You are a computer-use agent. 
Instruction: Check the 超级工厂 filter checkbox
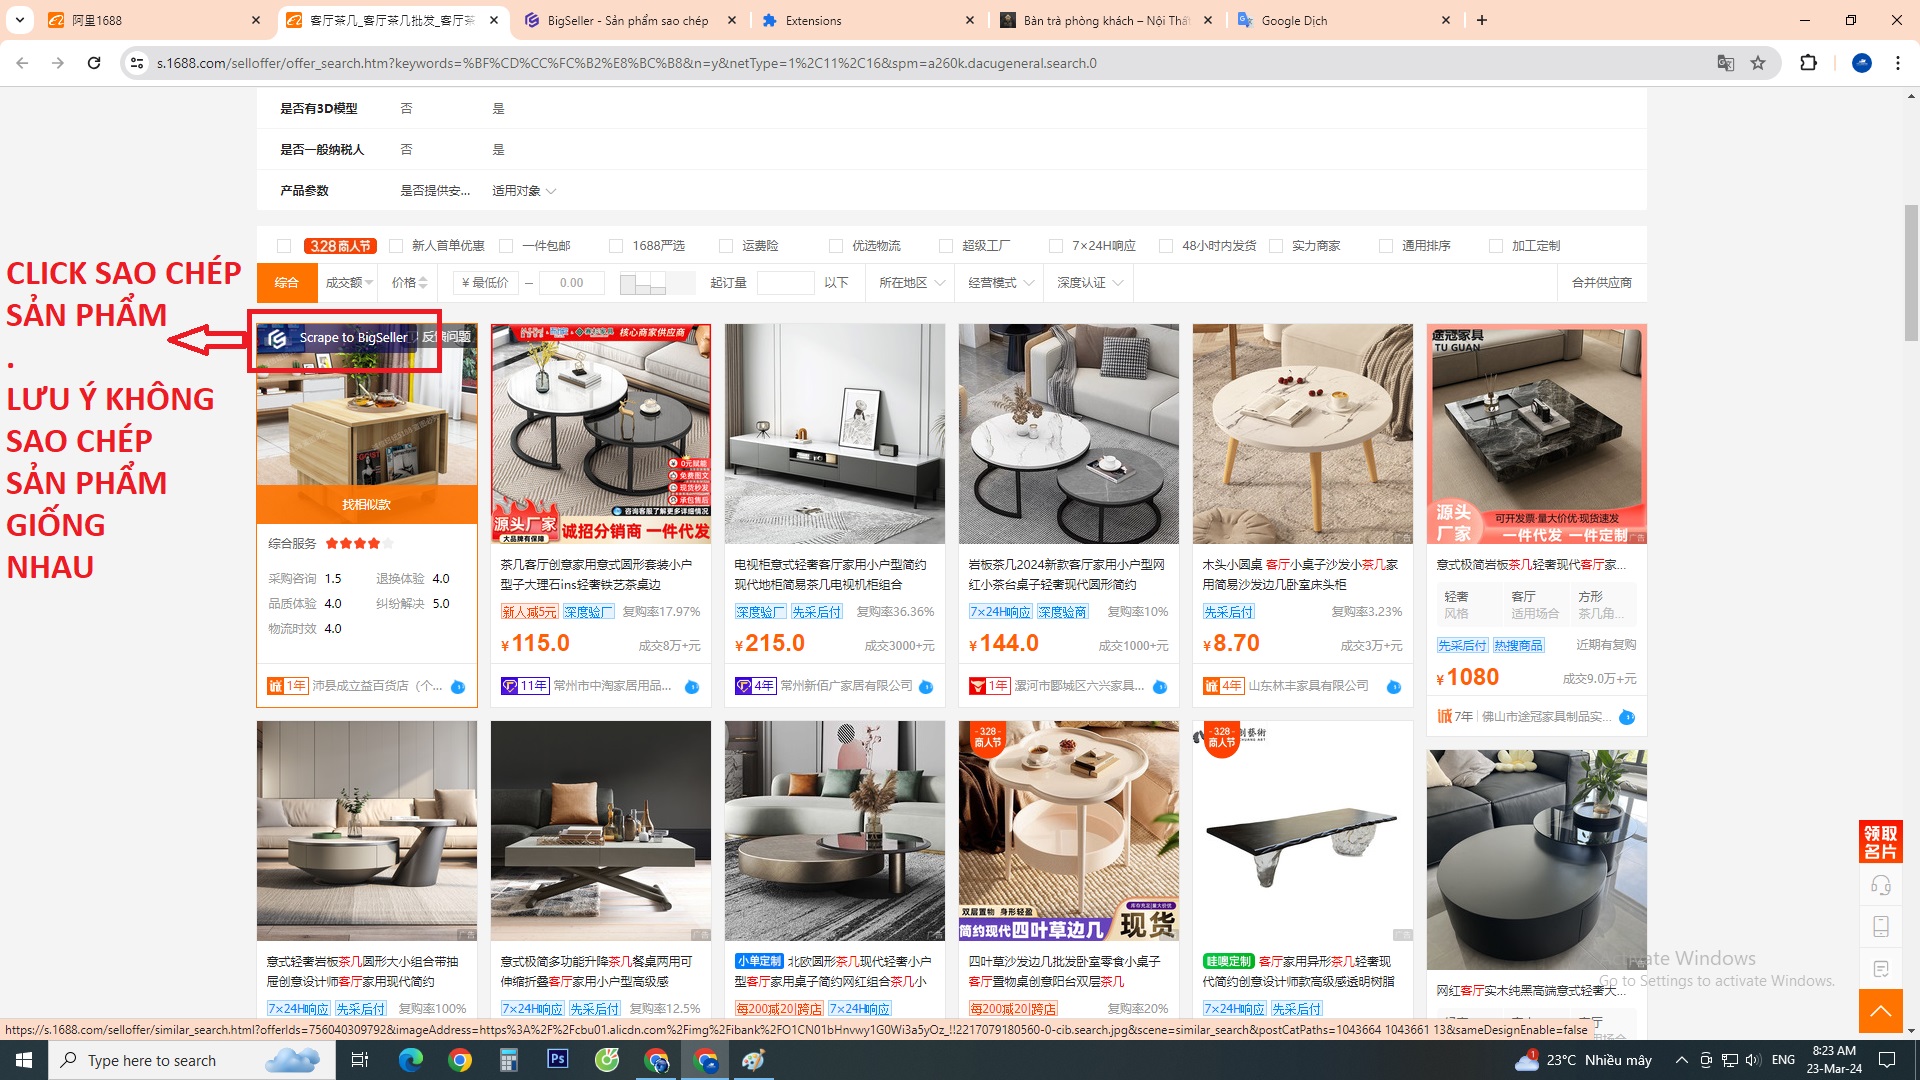[946, 246]
